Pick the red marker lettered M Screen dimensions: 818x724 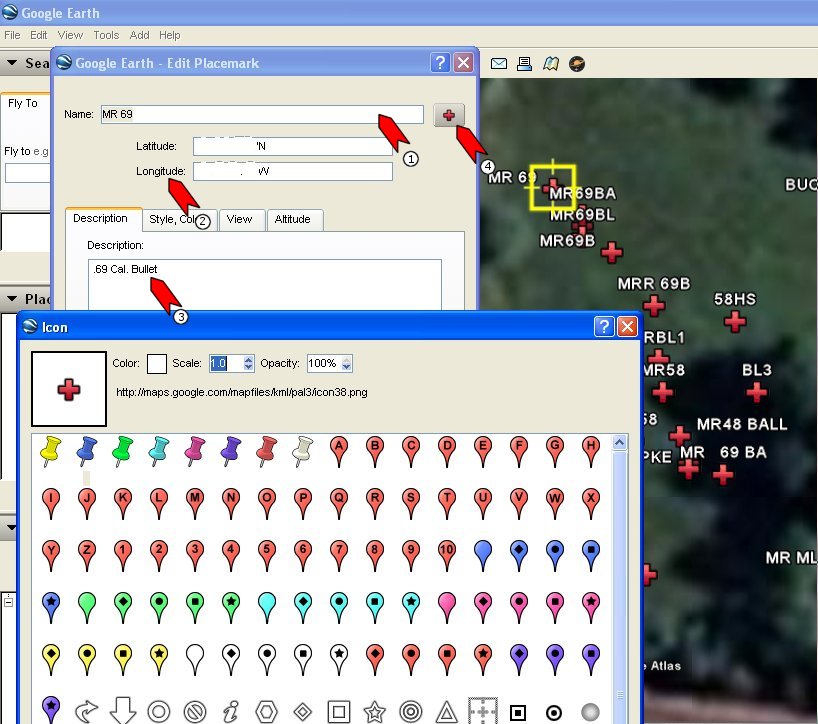point(195,504)
